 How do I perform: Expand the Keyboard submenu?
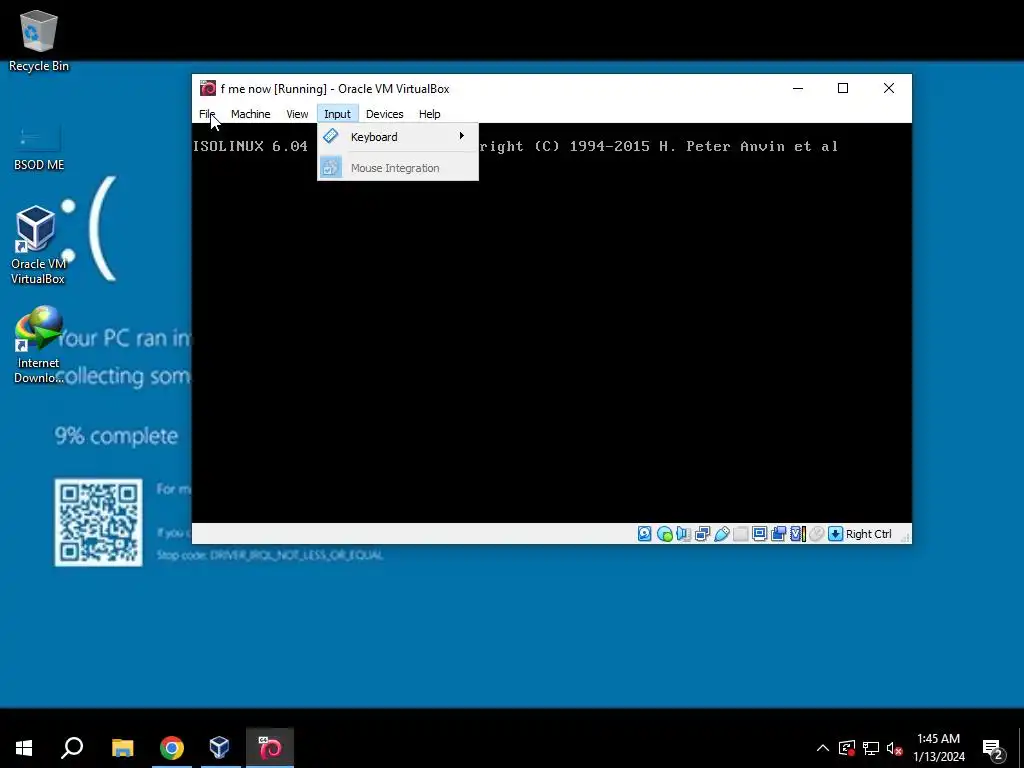[x=398, y=136]
